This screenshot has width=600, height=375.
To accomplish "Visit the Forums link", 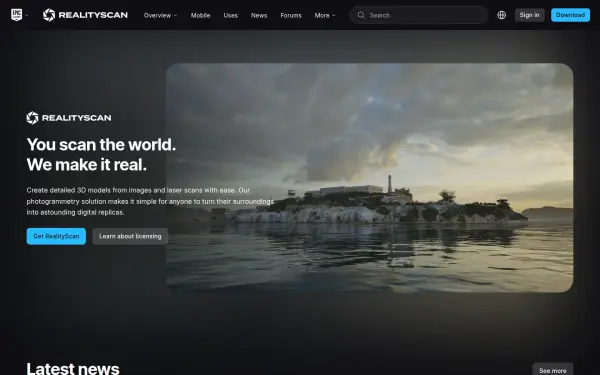I will pyautogui.click(x=291, y=15).
